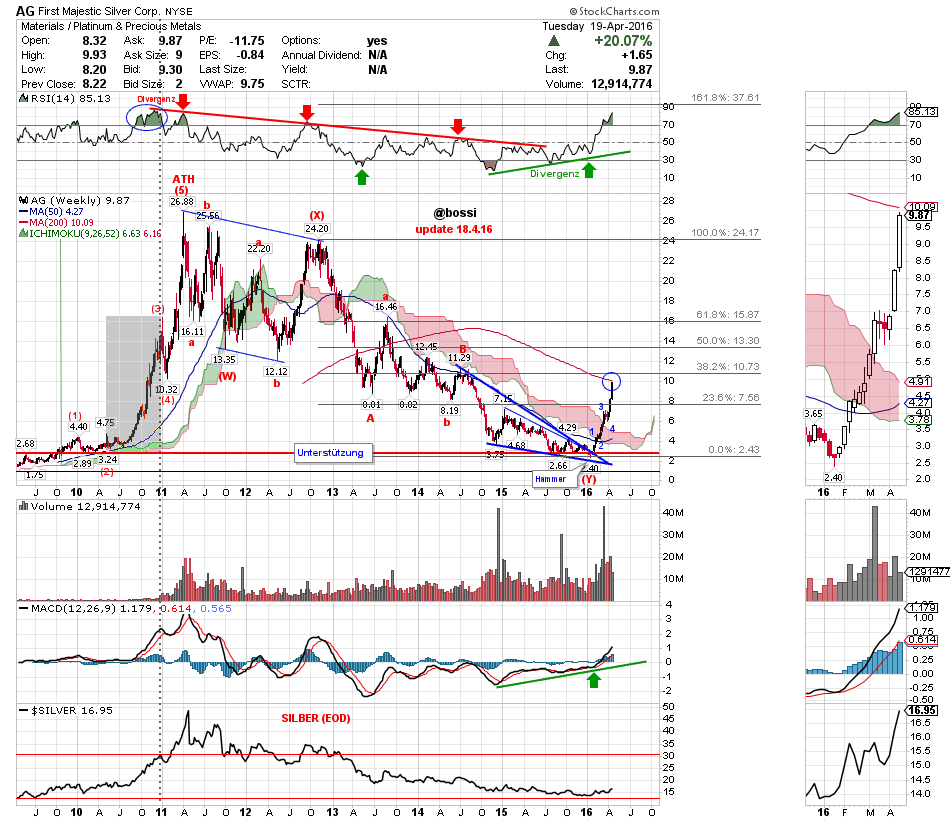Viewport: 950px width, 821px height.
Task: Click the "MA(200) 10.09" legend entry
Action: point(56,222)
